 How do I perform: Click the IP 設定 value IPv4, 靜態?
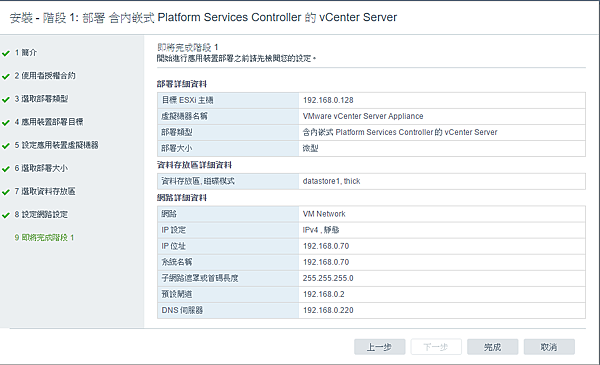(321, 230)
